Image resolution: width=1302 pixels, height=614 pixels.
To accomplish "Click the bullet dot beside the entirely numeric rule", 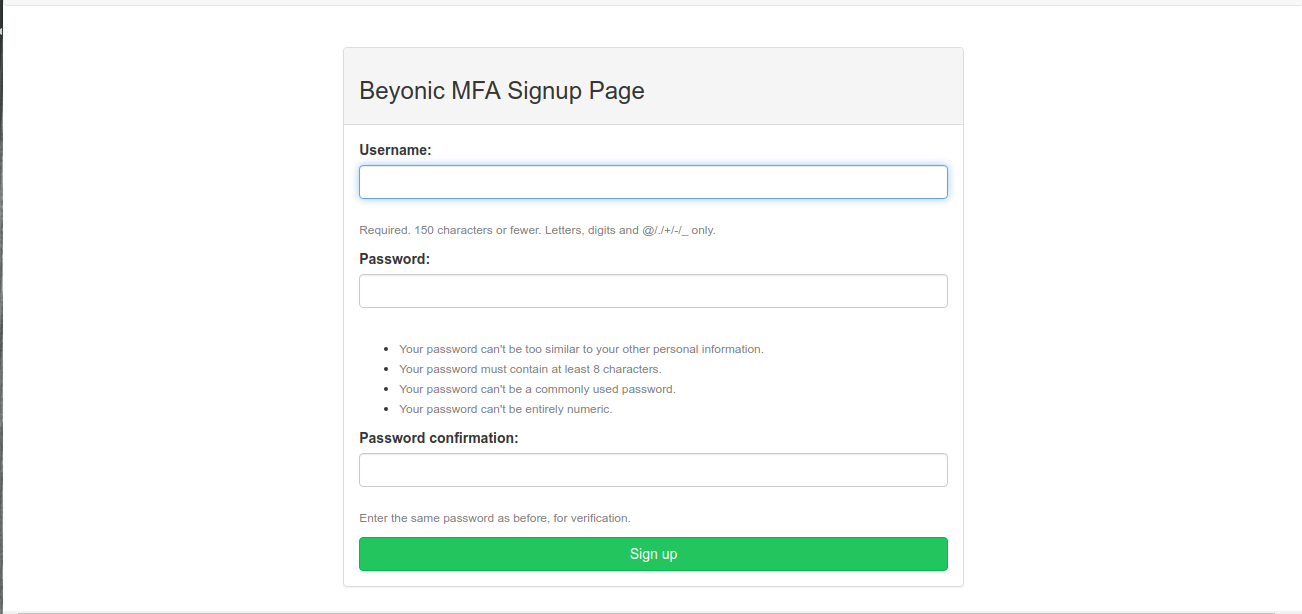I will coord(386,410).
